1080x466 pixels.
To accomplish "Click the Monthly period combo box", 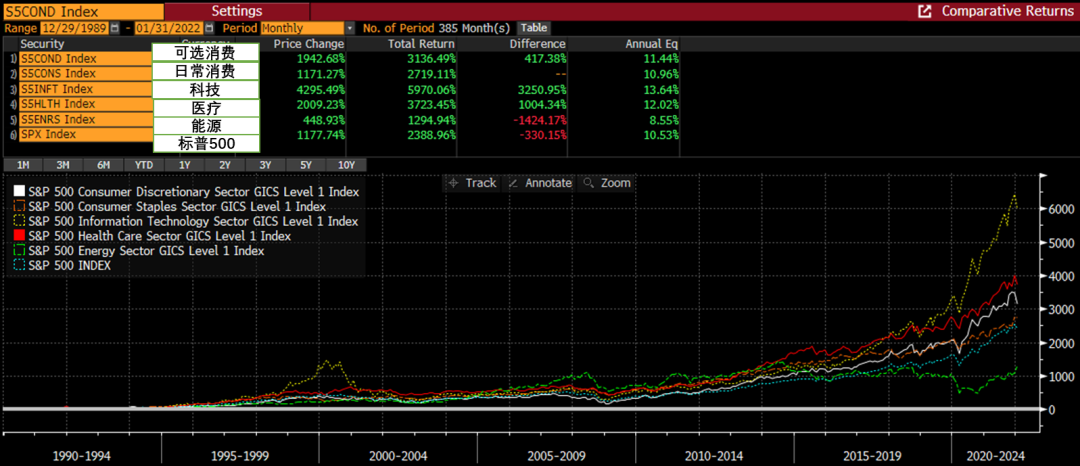I will tap(302, 28).
